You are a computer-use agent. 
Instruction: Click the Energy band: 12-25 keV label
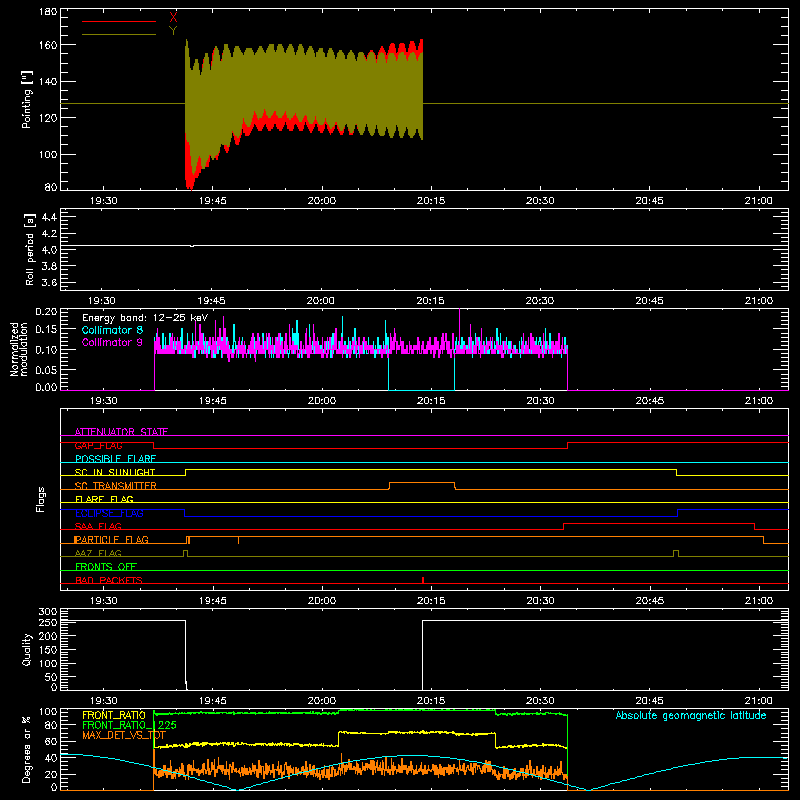tap(145, 318)
